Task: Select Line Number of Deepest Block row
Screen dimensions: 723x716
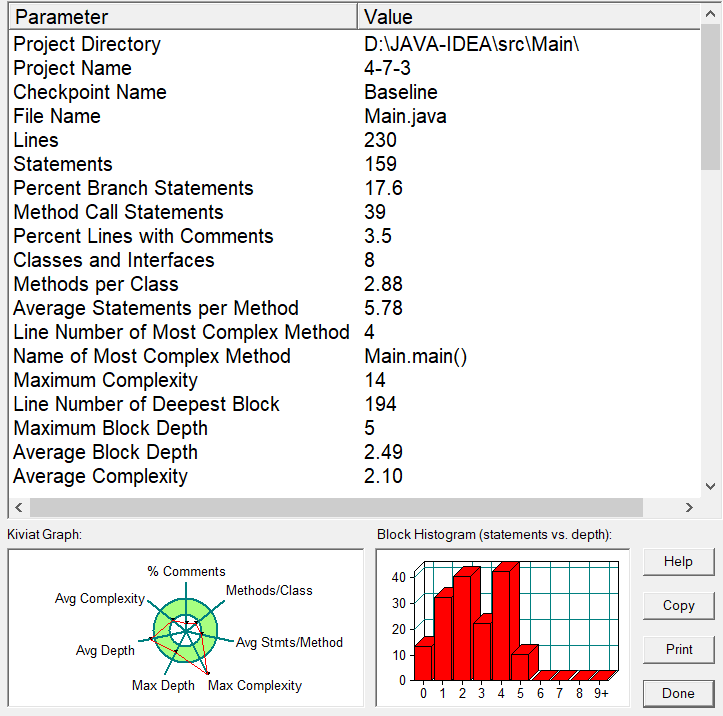Action: [x=355, y=404]
